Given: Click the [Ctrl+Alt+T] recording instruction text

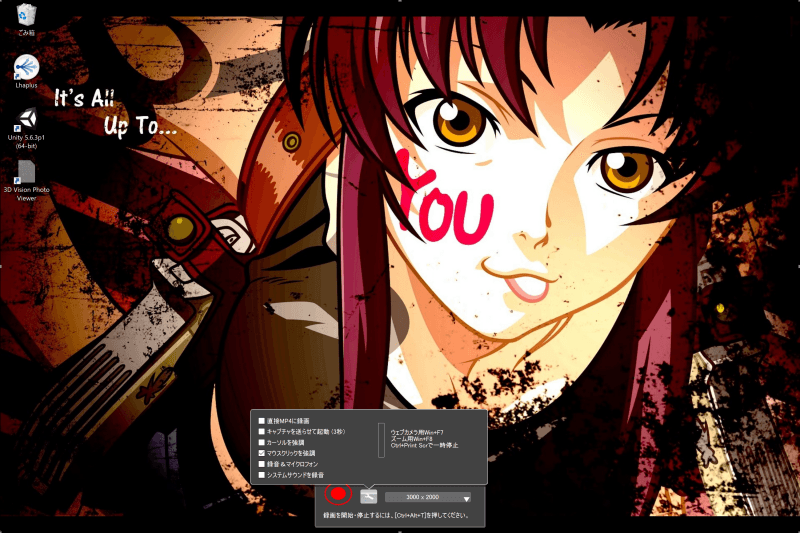Looking at the screenshot, I should [396, 515].
